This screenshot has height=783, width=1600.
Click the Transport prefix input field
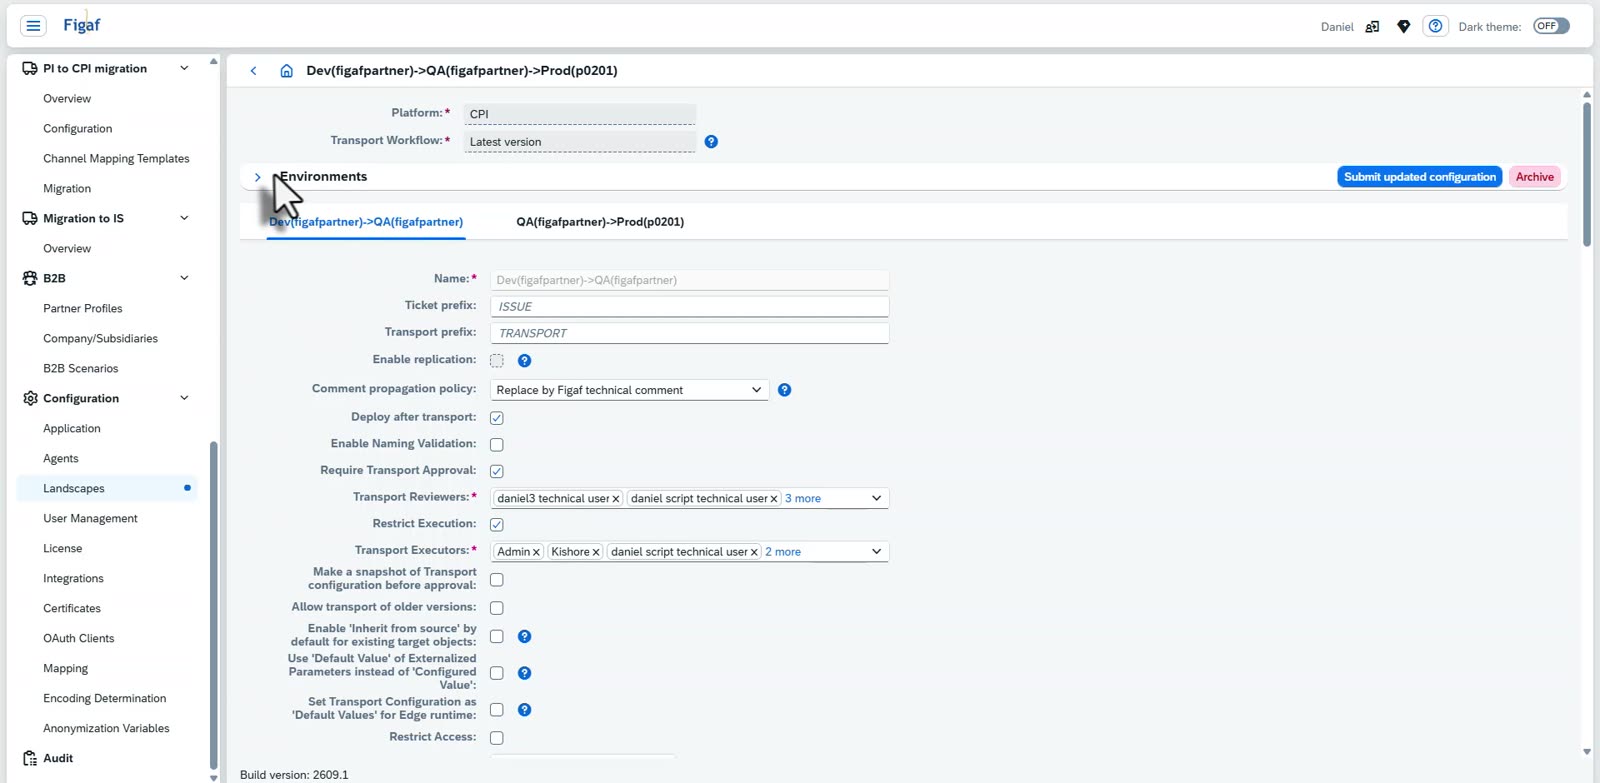click(x=689, y=333)
